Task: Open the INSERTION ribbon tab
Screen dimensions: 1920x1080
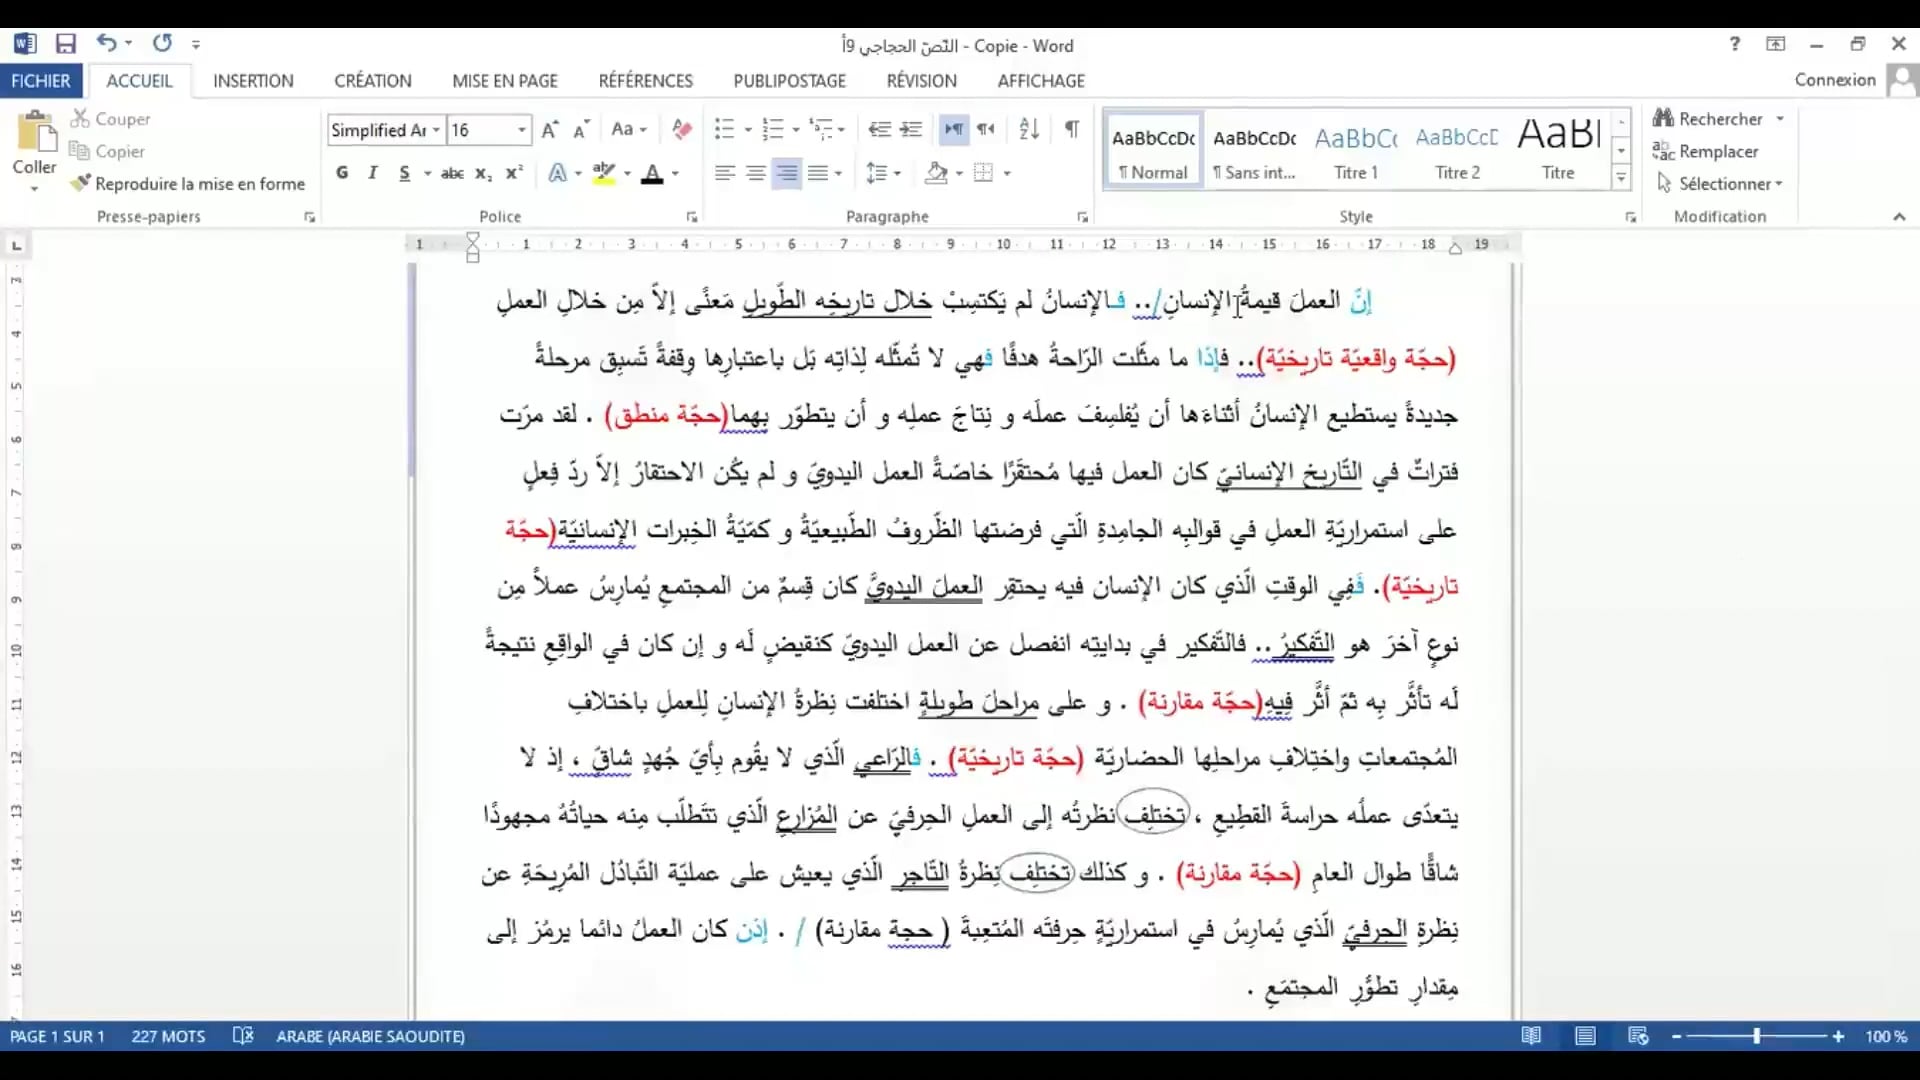Action: coord(253,81)
